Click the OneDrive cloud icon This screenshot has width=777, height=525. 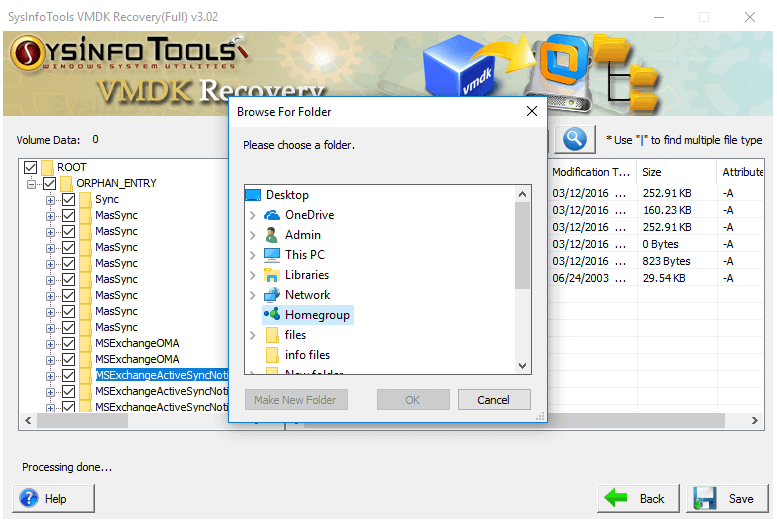pos(272,215)
